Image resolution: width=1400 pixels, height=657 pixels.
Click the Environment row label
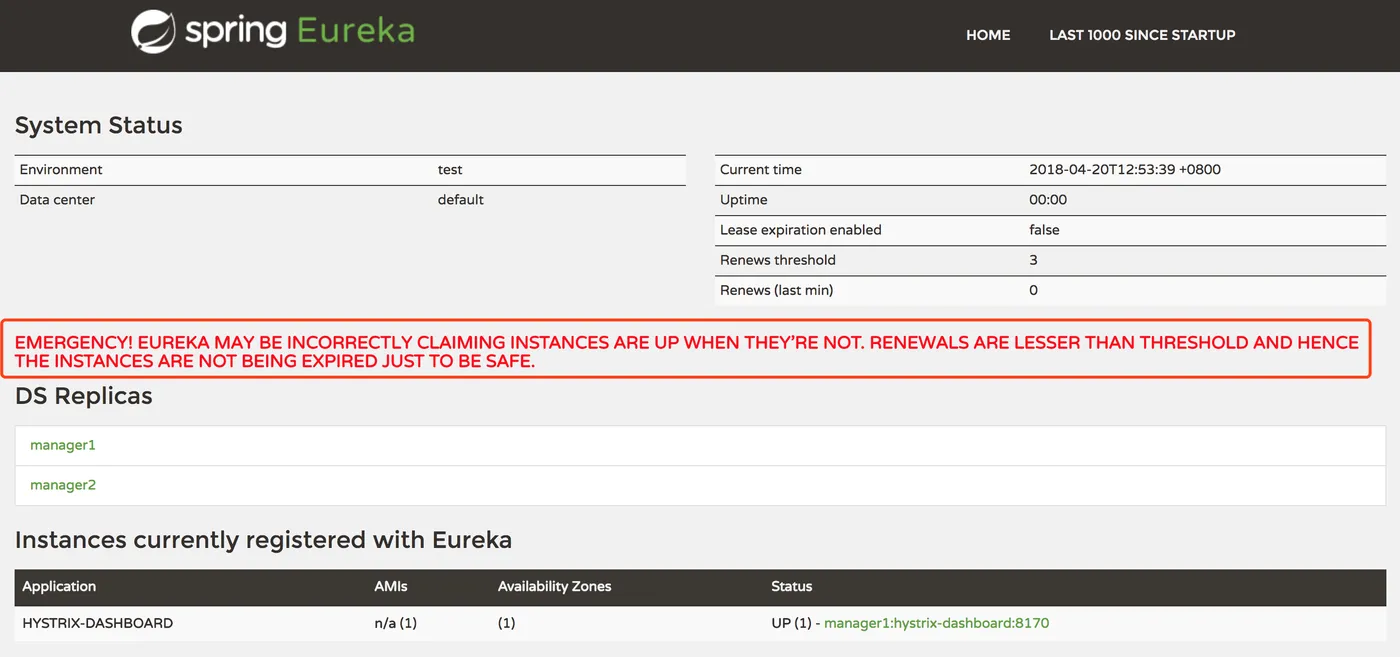click(x=61, y=170)
